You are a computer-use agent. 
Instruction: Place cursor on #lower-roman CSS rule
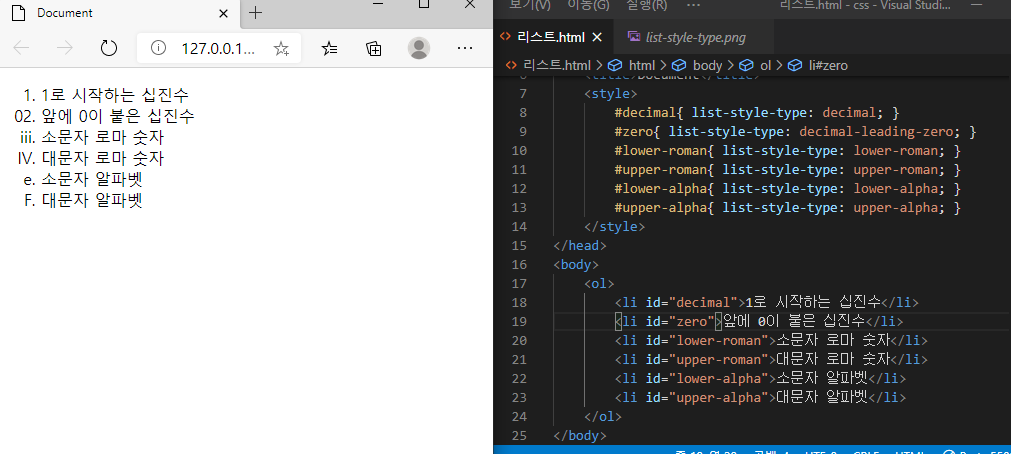787,150
